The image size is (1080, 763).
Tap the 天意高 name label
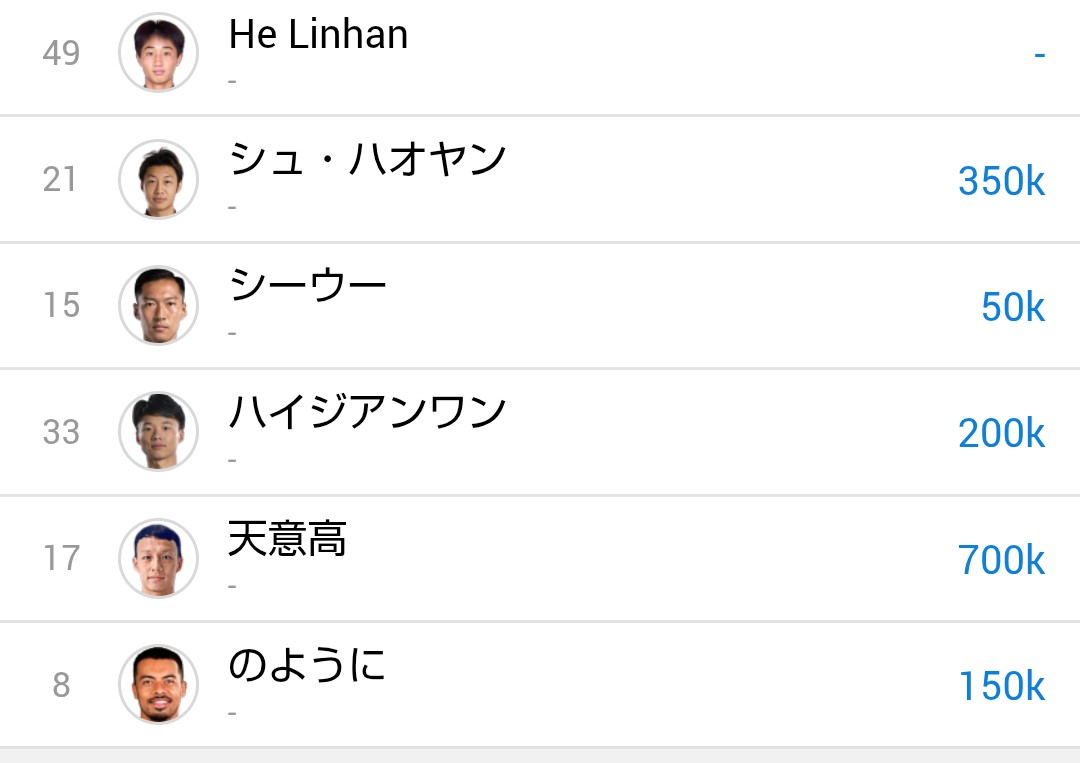287,540
